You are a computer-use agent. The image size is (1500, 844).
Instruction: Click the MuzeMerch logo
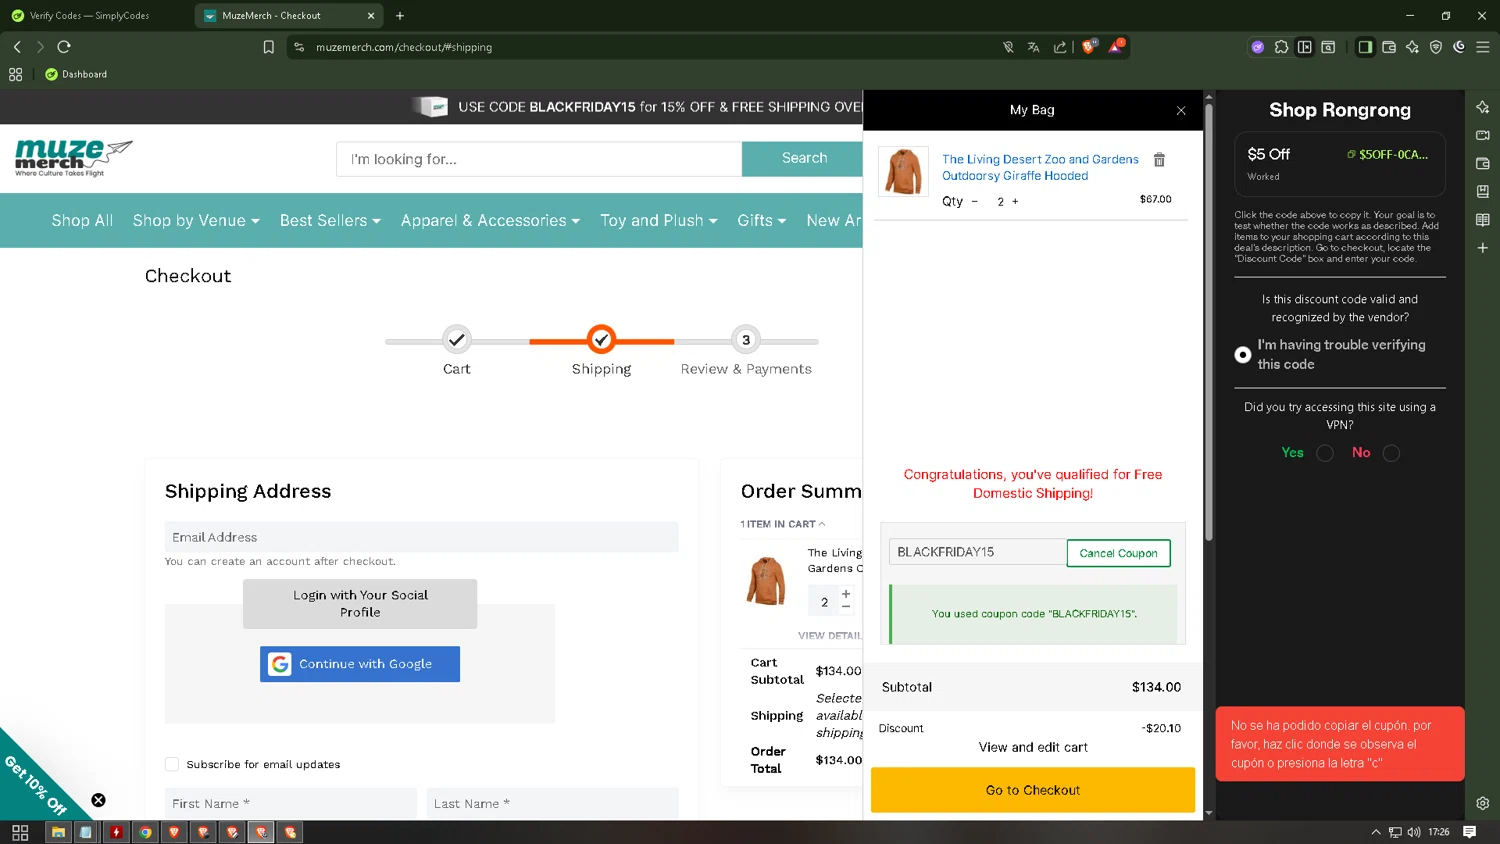[73, 158]
